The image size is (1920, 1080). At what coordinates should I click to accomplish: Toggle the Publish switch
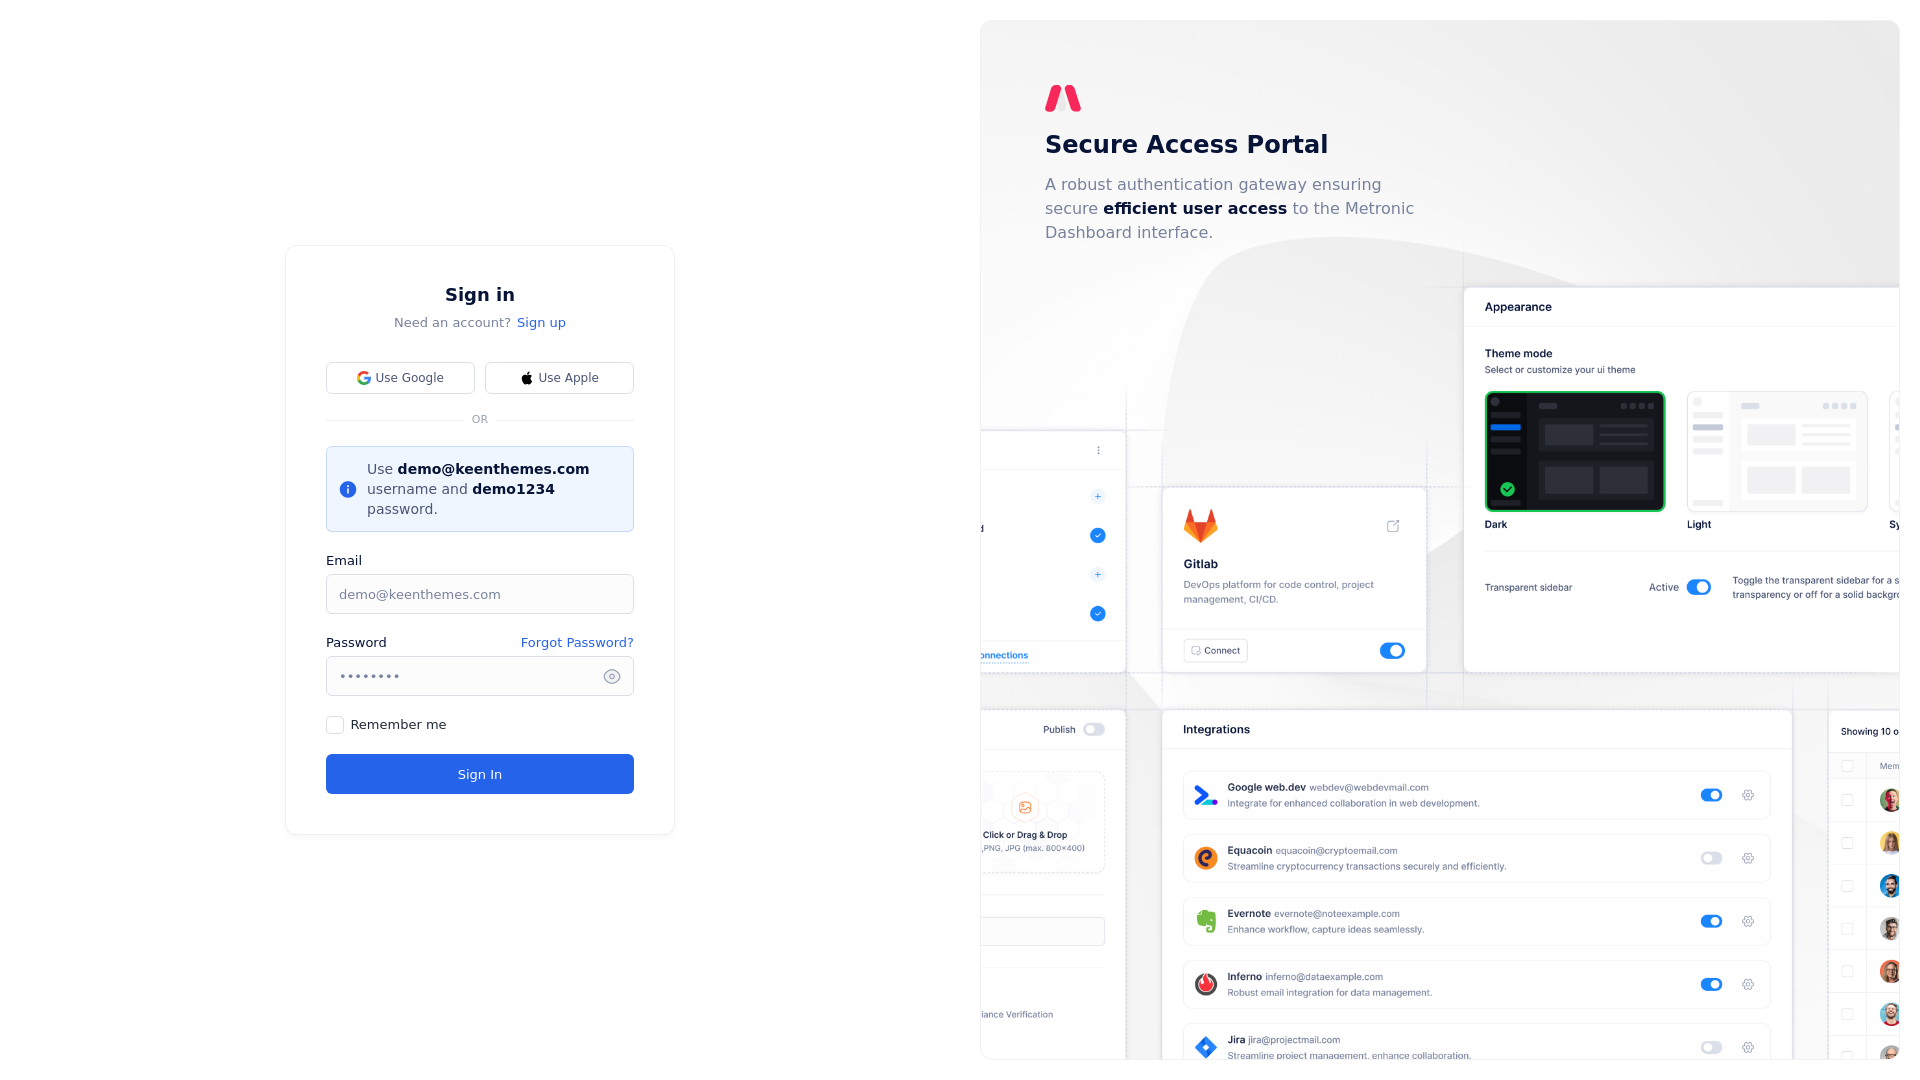tap(1094, 729)
